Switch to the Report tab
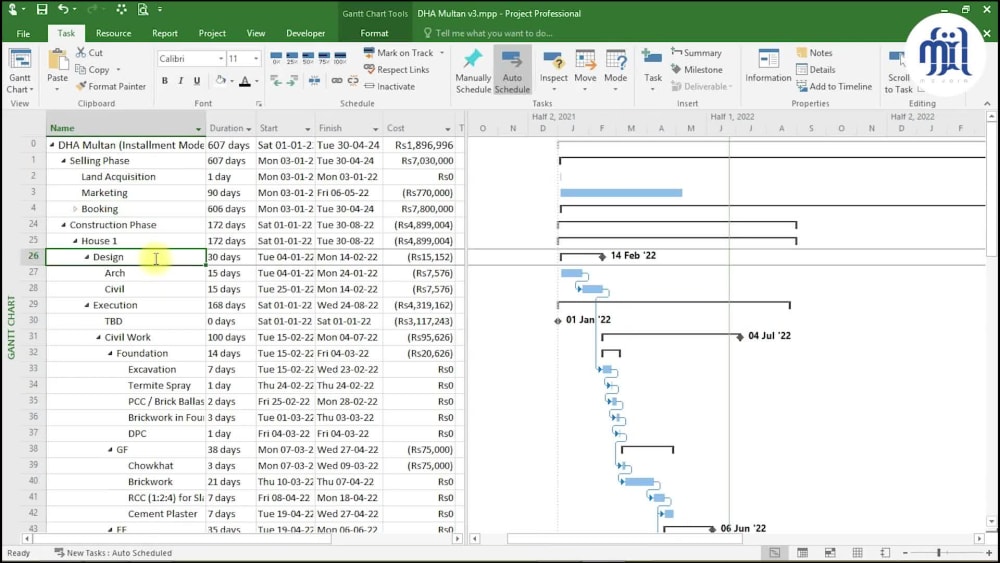This screenshot has height=563, width=1000. click(x=165, y=33)
